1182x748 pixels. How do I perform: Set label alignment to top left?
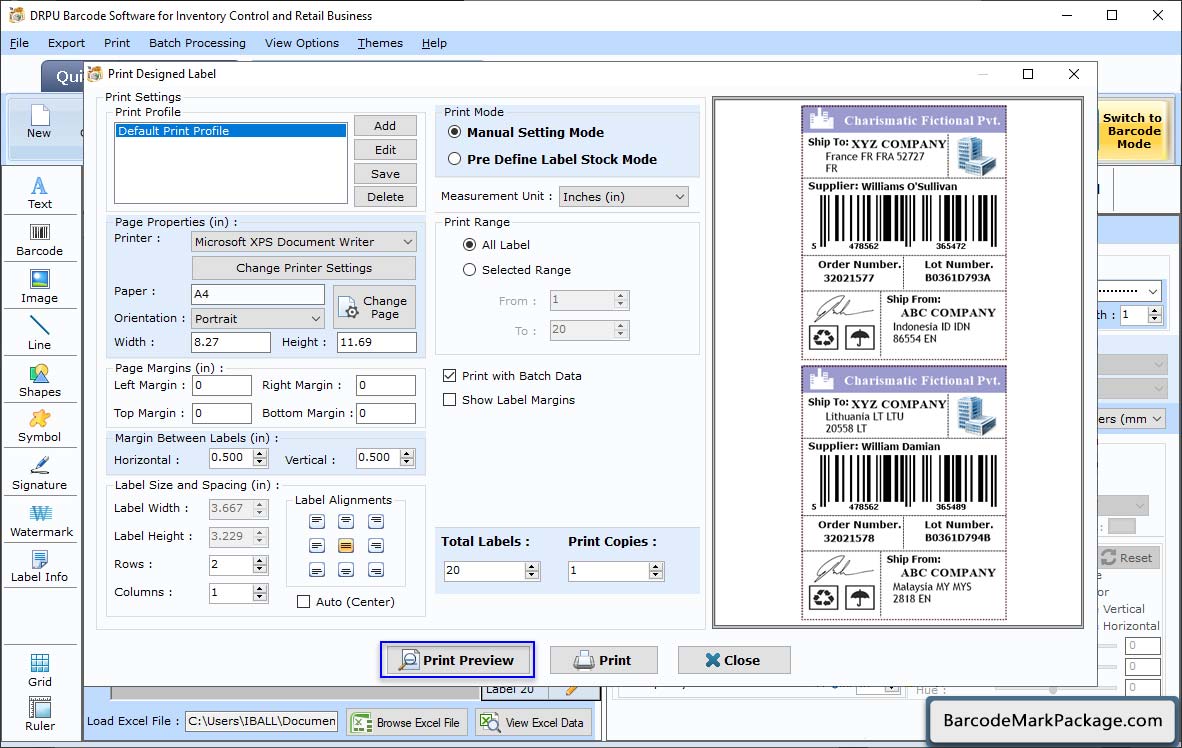(x=317, y=521)
